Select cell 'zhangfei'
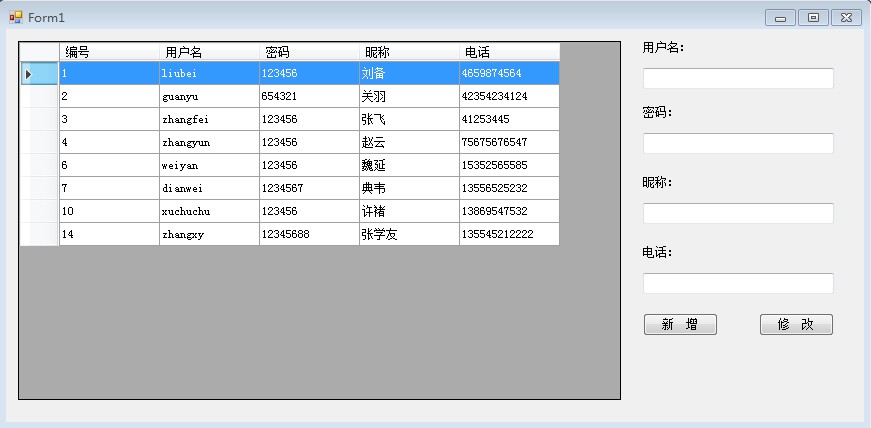This screenshot has height=428, width=871. click(x=209, y=120)
